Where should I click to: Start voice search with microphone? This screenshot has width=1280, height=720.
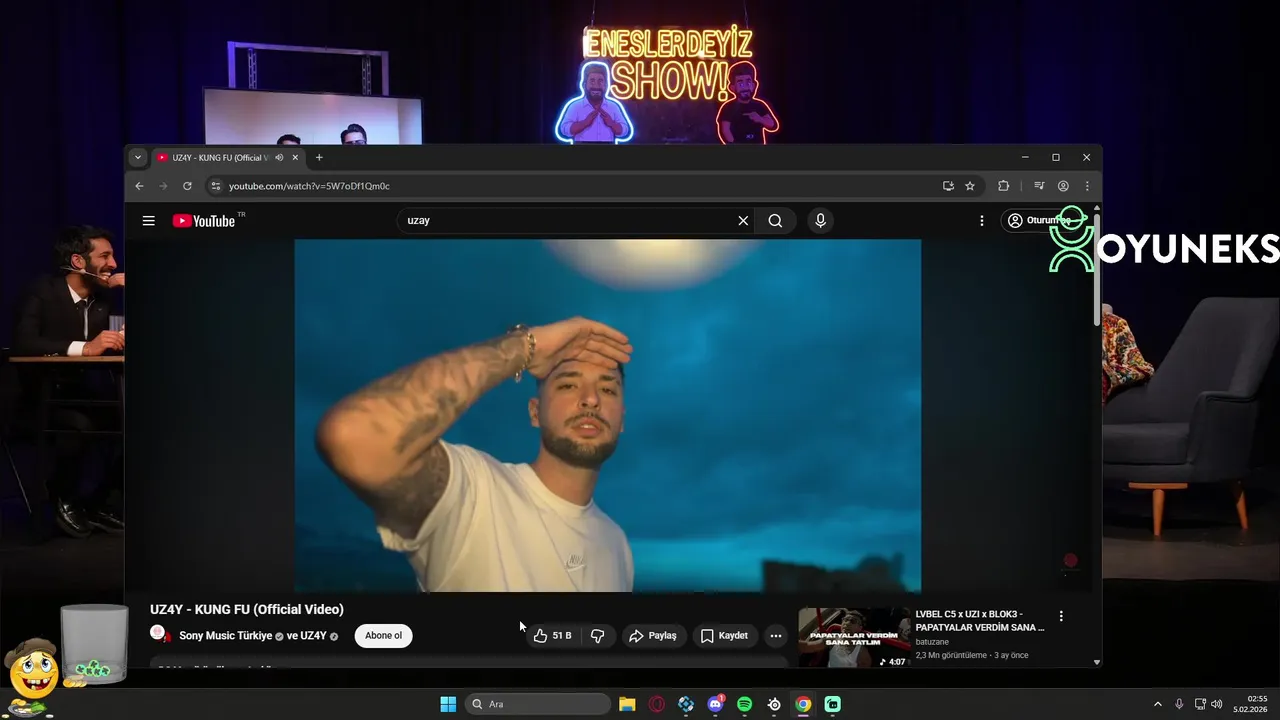point(820,221)
